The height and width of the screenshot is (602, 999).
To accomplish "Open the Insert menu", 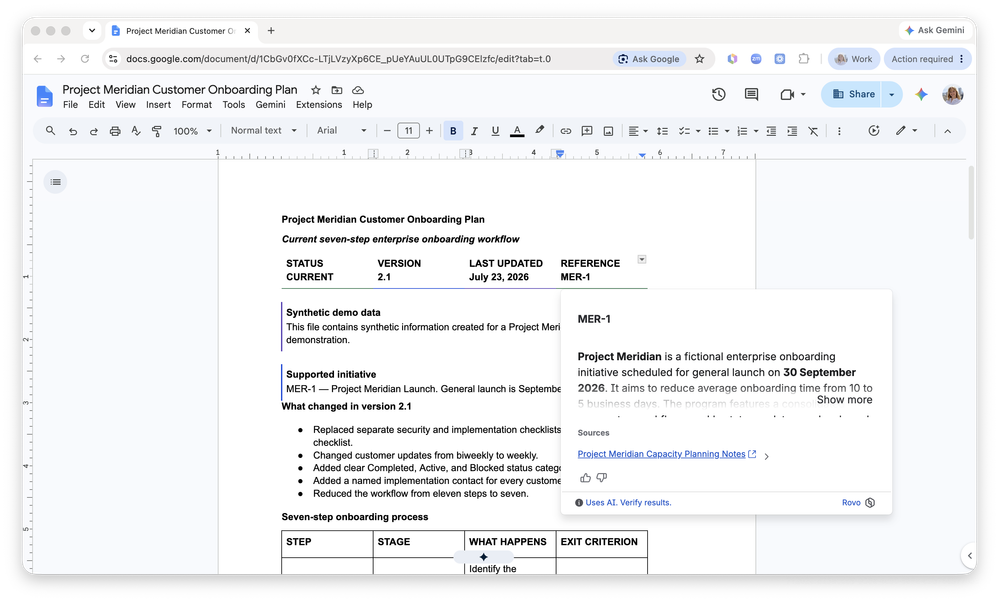I will [158, 104].
